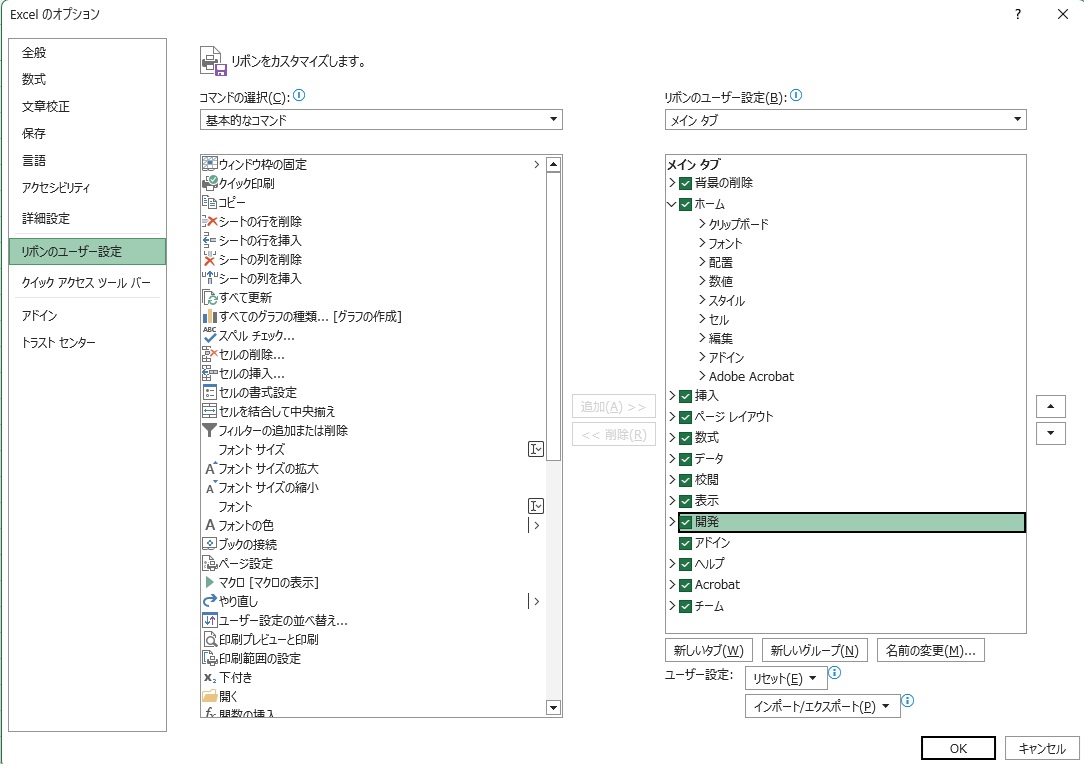1084x764 pixels.
Task: Click the 新しいタブ button
Action: (x=709, y=650)
